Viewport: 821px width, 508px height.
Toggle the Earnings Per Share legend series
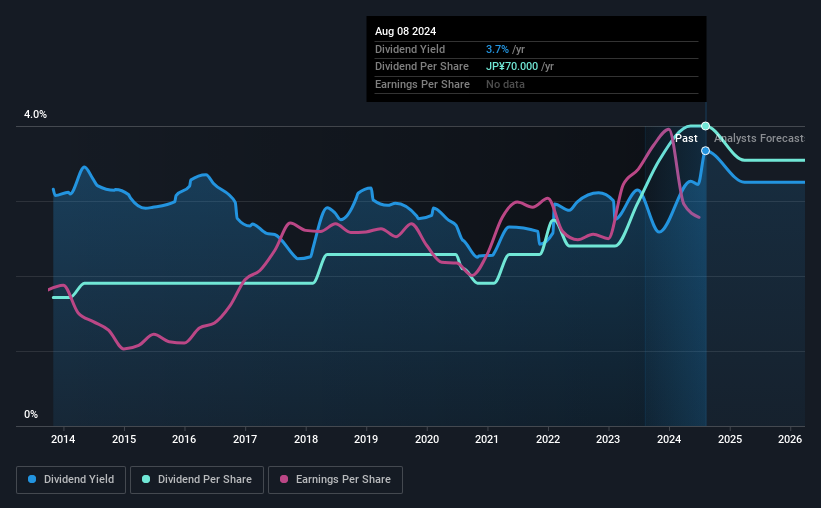335,479
